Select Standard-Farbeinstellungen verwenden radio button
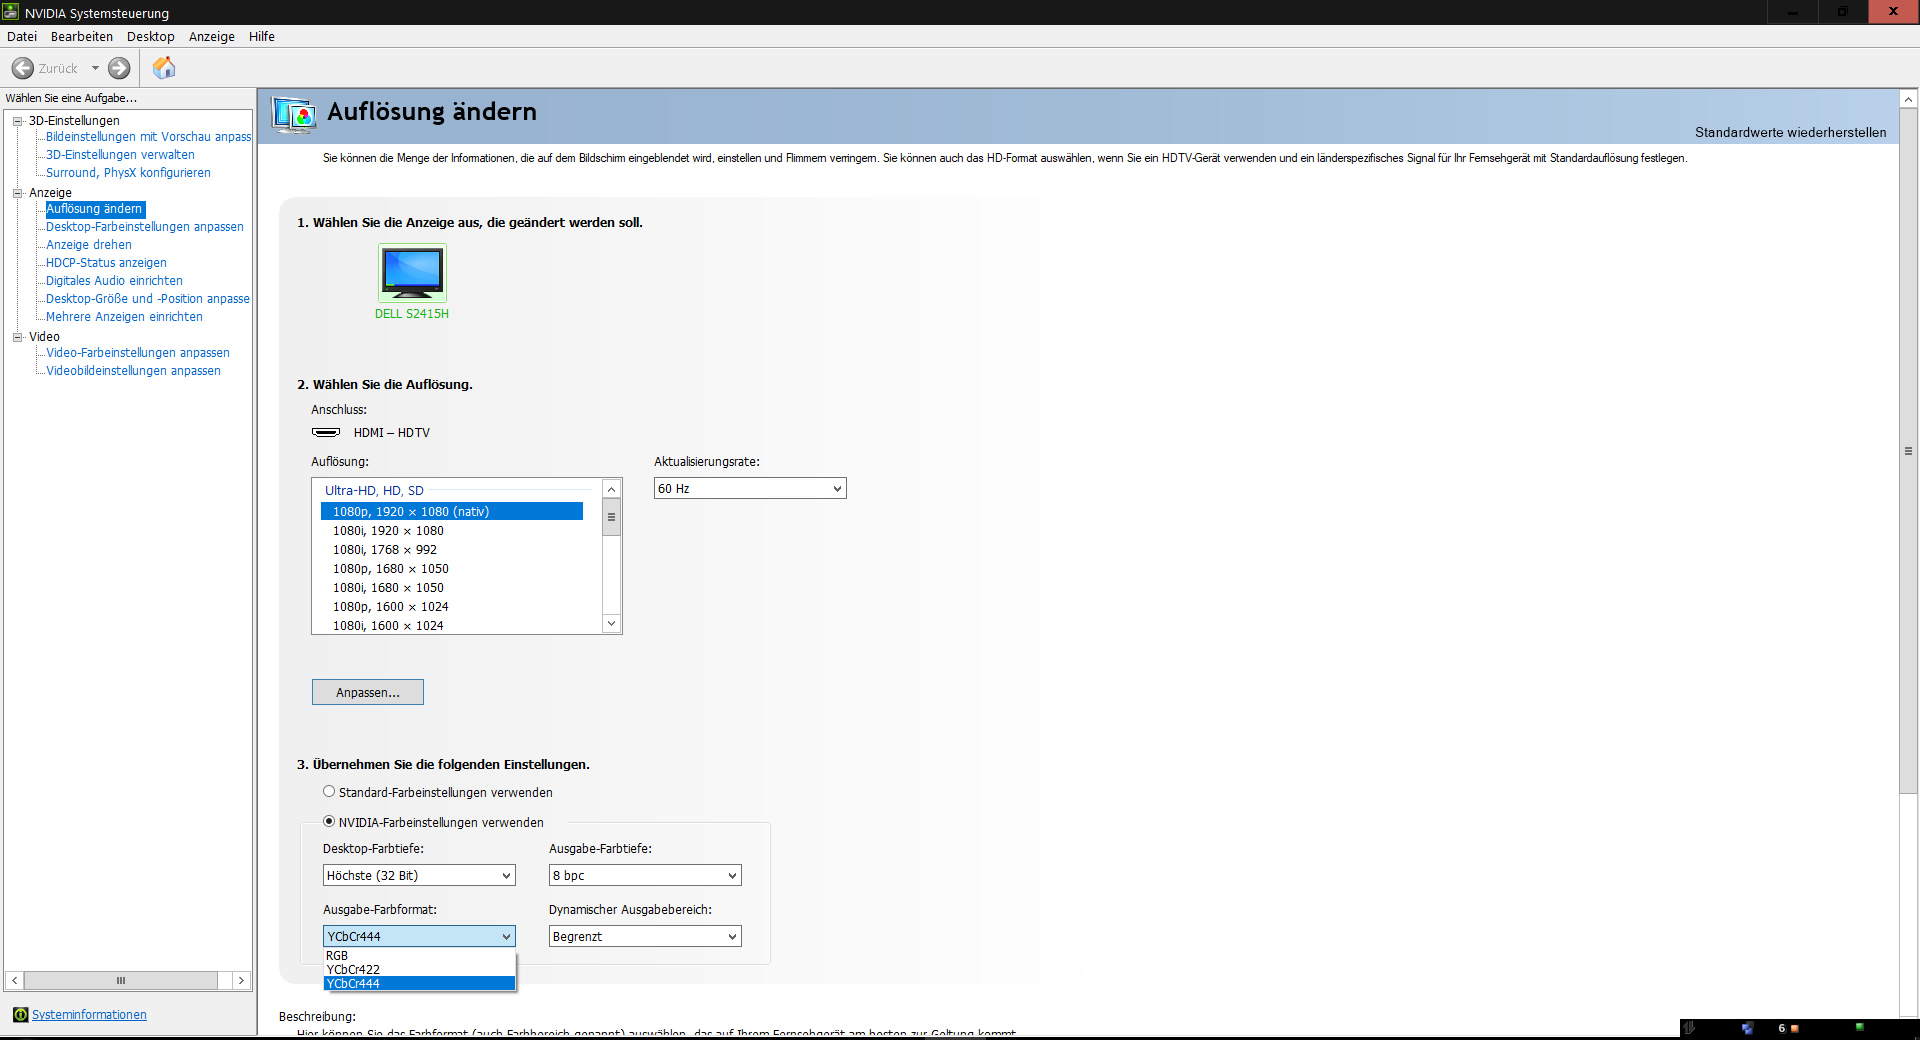 (329, 792)
